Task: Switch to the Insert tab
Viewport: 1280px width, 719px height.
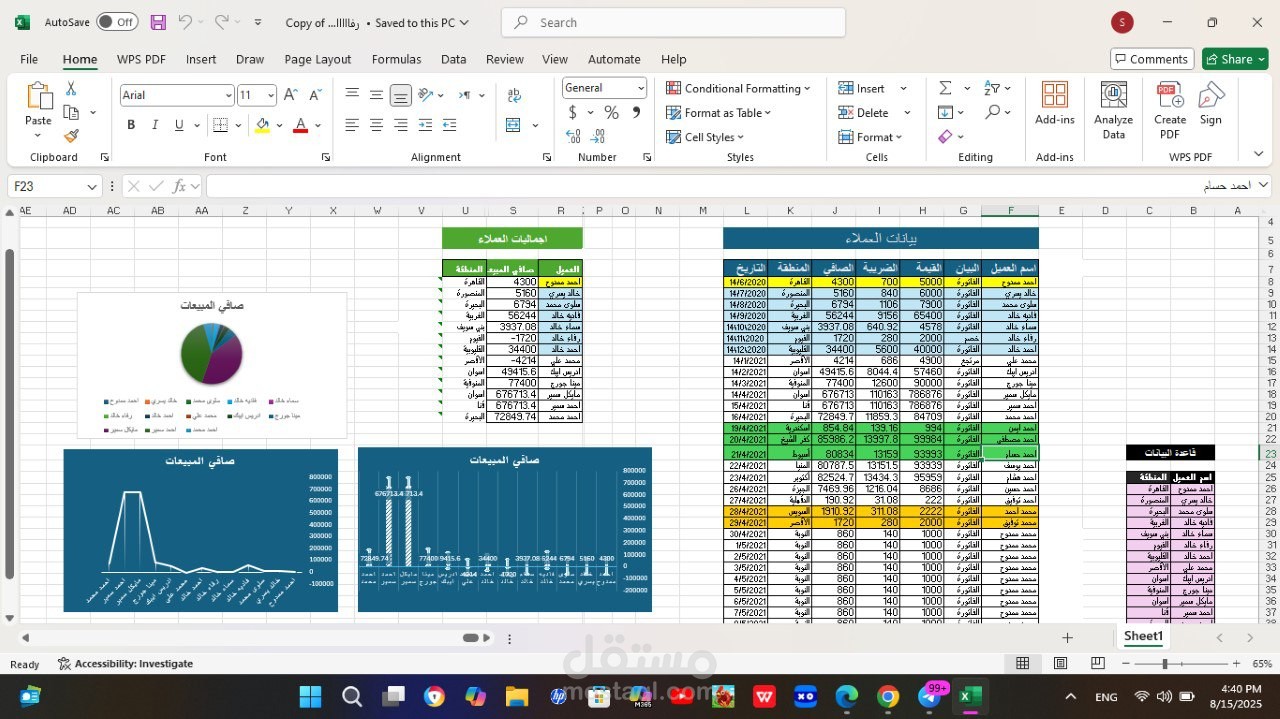Action: tap(200, 59)
